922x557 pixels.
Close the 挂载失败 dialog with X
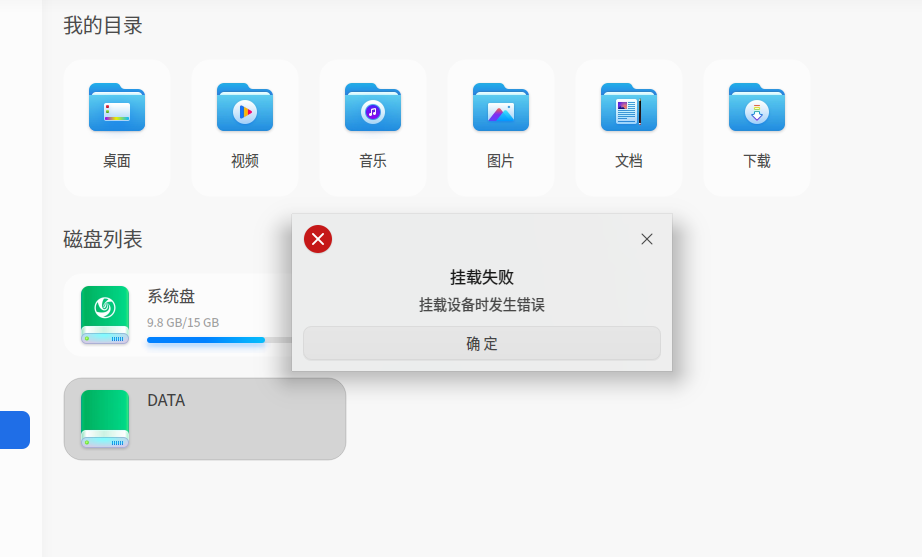[x=647, y=239]
